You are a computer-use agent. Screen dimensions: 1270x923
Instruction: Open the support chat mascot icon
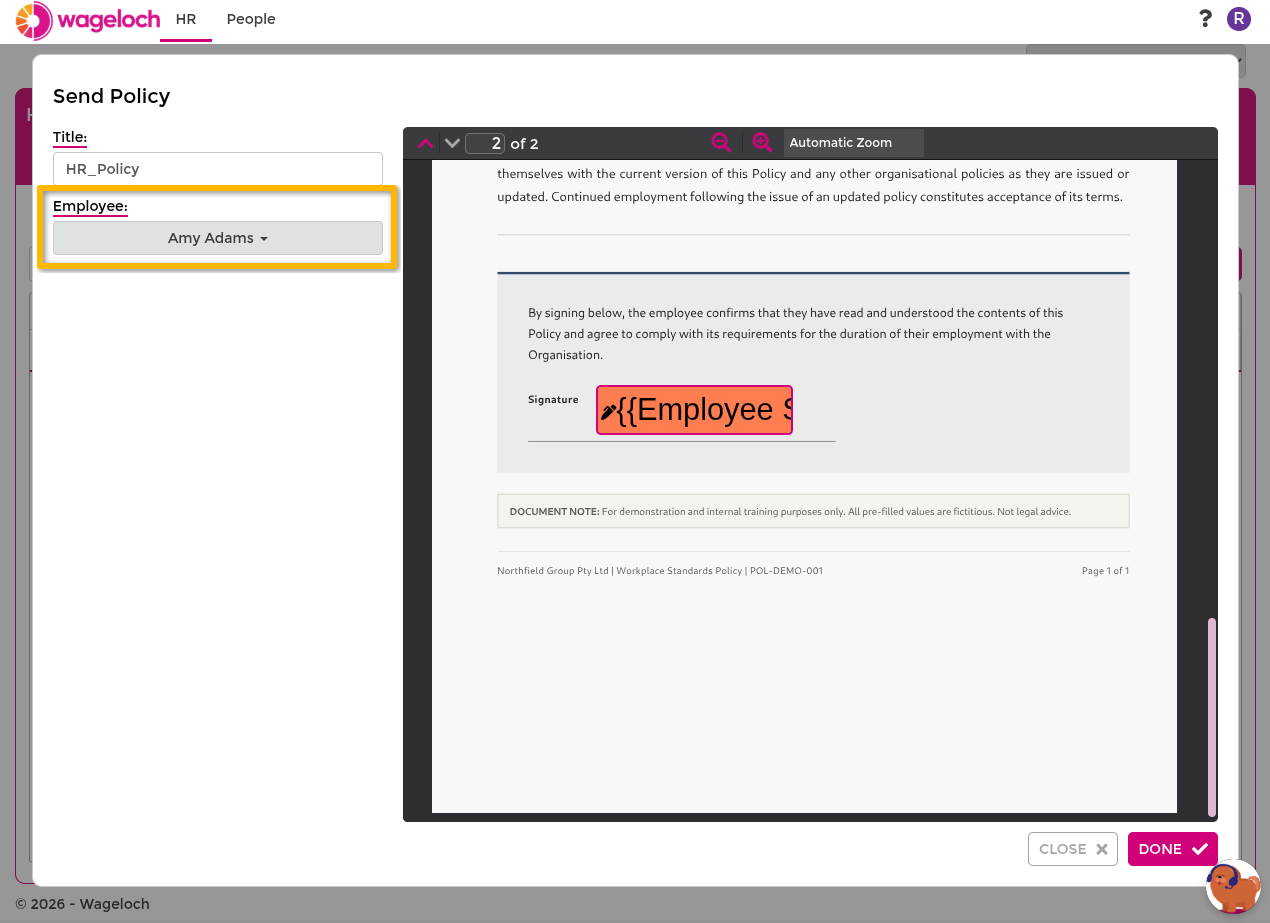[x=1233, y=886]
